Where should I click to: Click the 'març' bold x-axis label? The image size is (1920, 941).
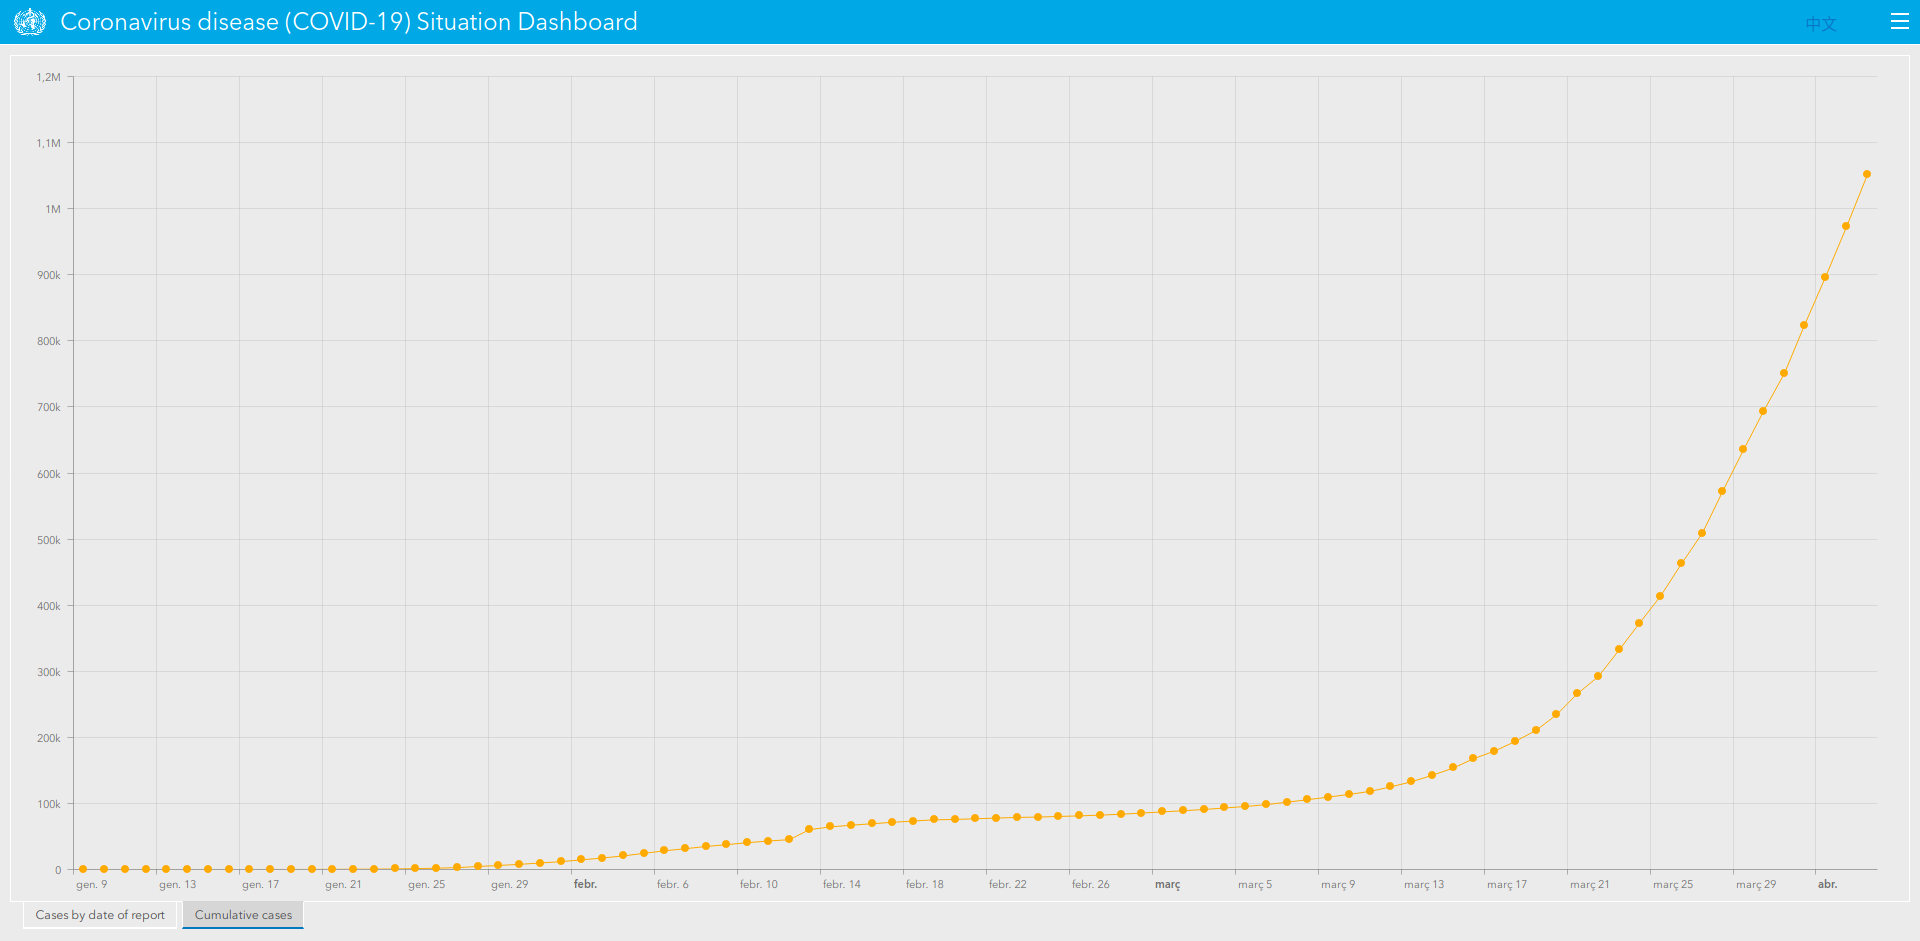point(1167,884)
